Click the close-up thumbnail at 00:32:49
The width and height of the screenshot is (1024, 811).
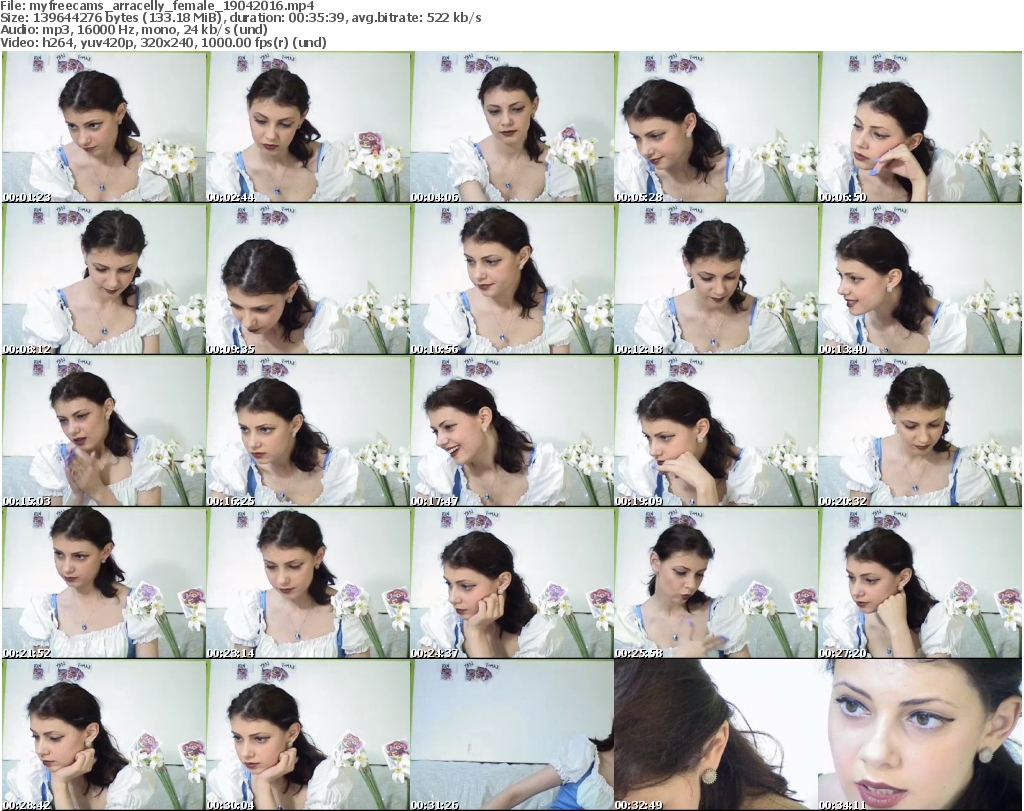(x=716, y=735)
